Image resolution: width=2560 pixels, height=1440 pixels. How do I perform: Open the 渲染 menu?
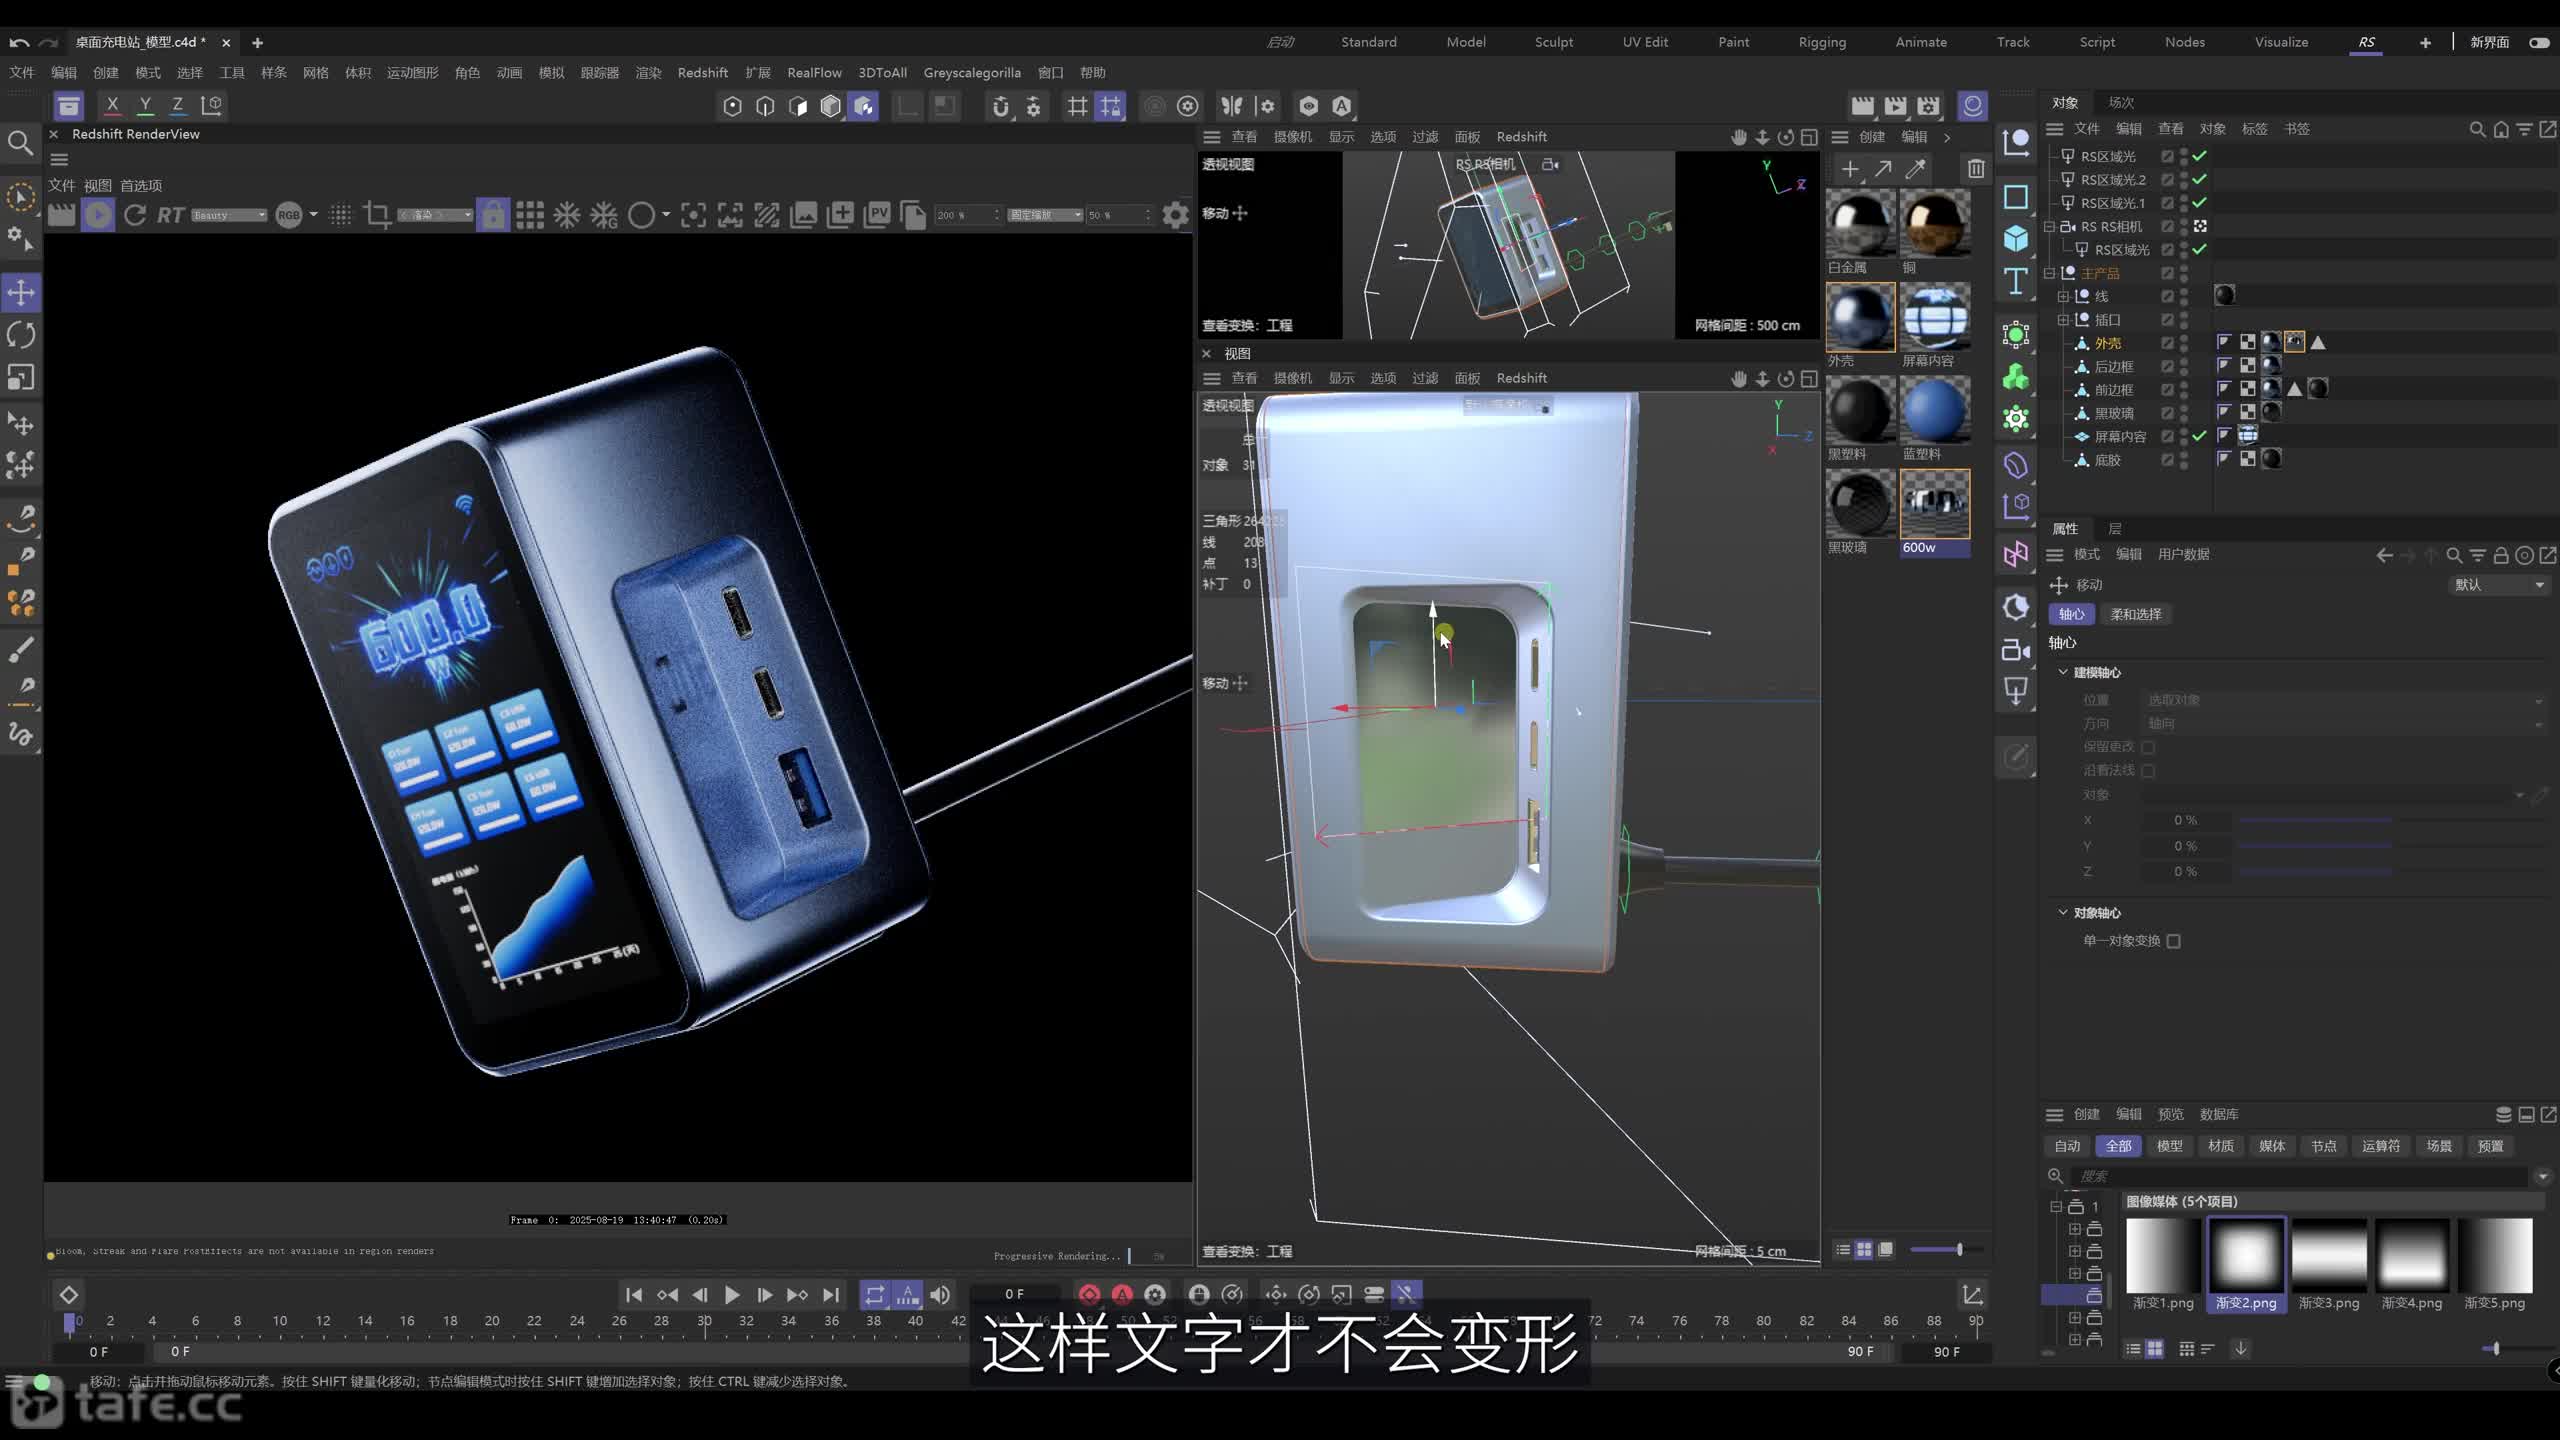[648, 73]
